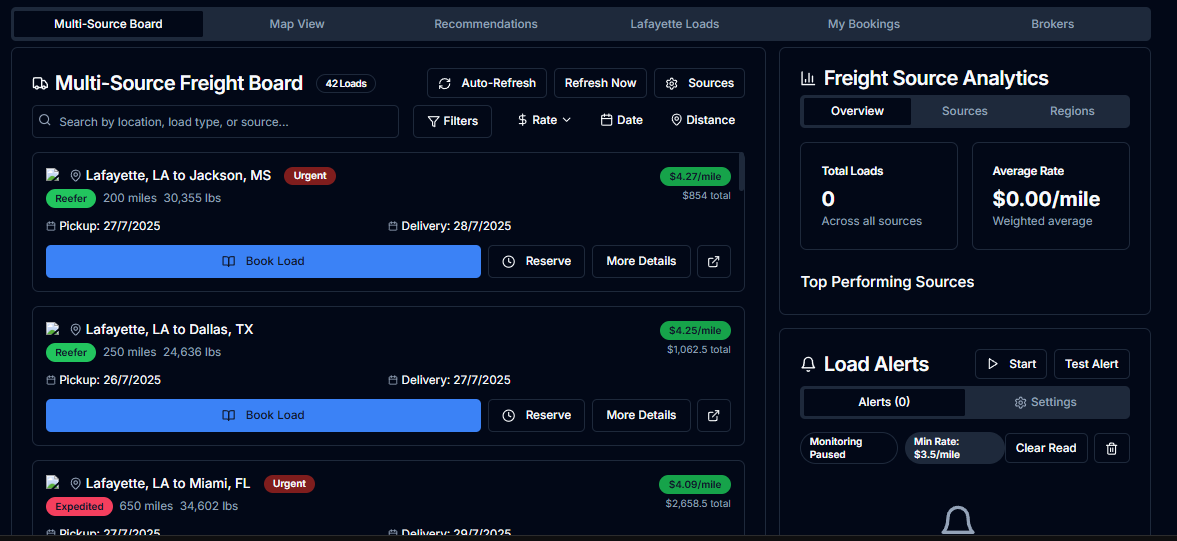This screenshot has width=1177, height=541.
Task: Open the My Bookings tab
Action: pyautogui.click(x=863, y=24)
